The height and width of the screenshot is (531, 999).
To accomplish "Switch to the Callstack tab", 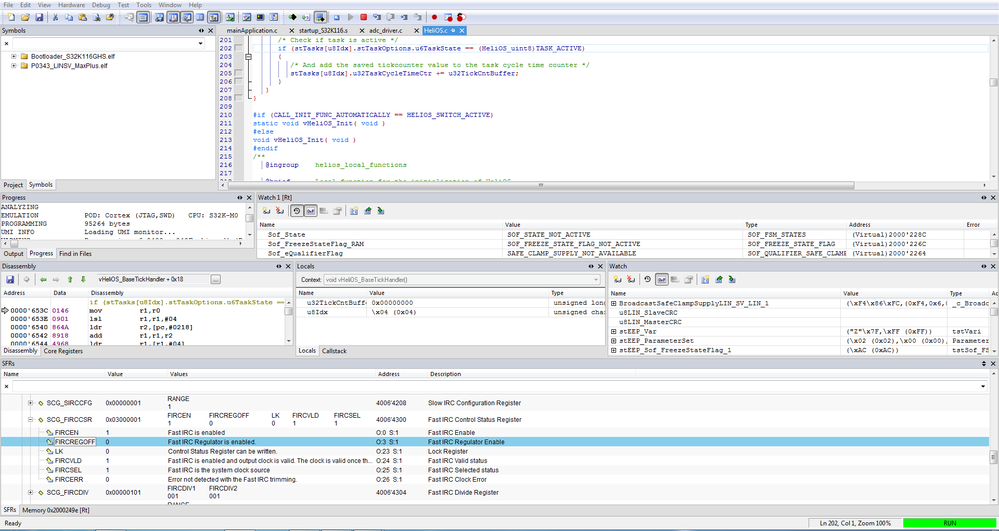I will [334, 351].
